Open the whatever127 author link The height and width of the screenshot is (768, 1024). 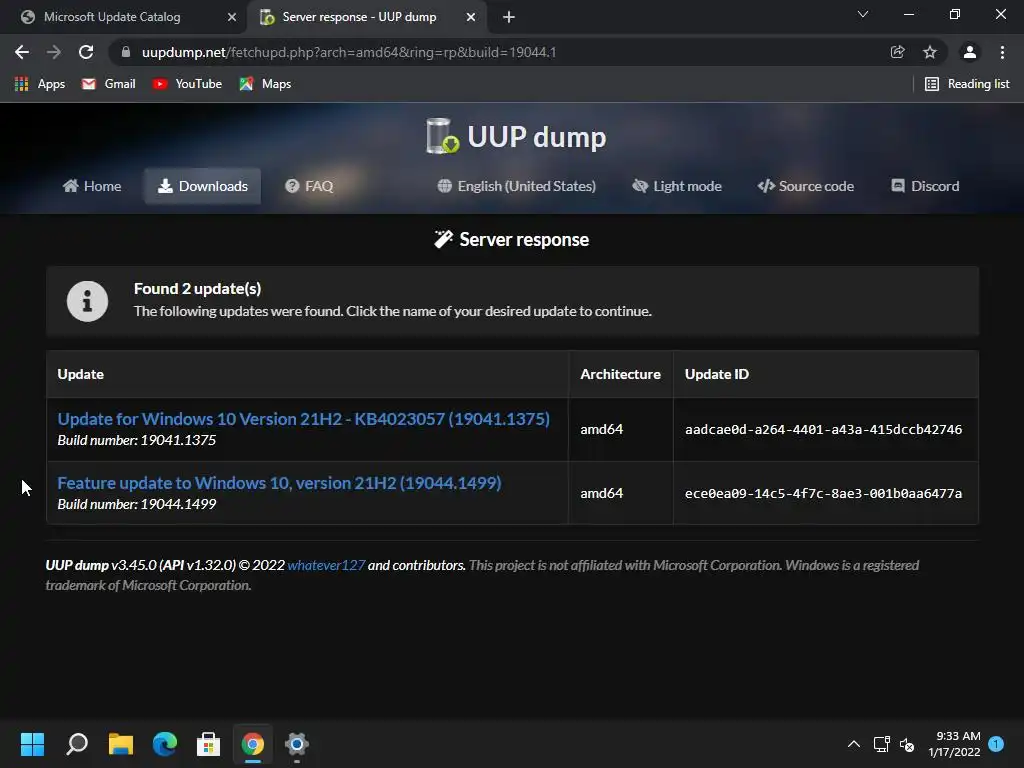[326, 565]
